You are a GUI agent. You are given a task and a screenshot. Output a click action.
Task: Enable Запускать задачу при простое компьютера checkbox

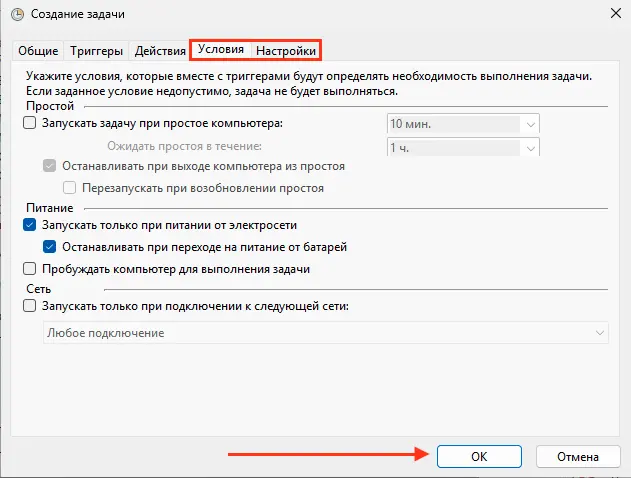29,124
